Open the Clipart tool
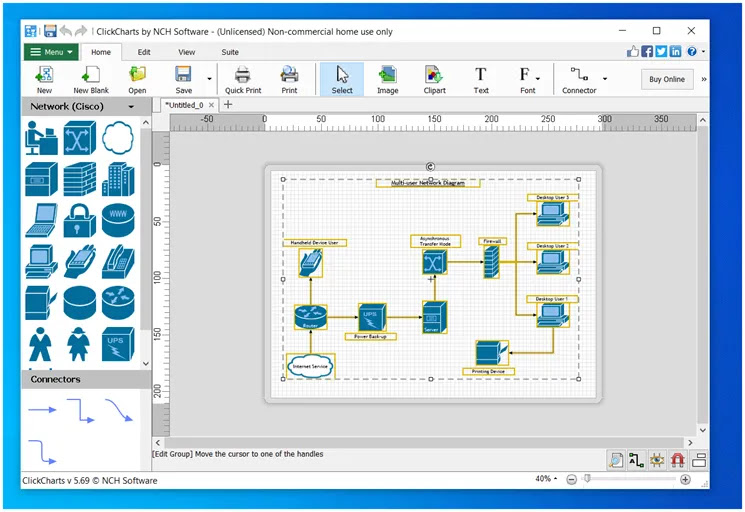Viewport: 745px width, 512px height. (434, 79)
